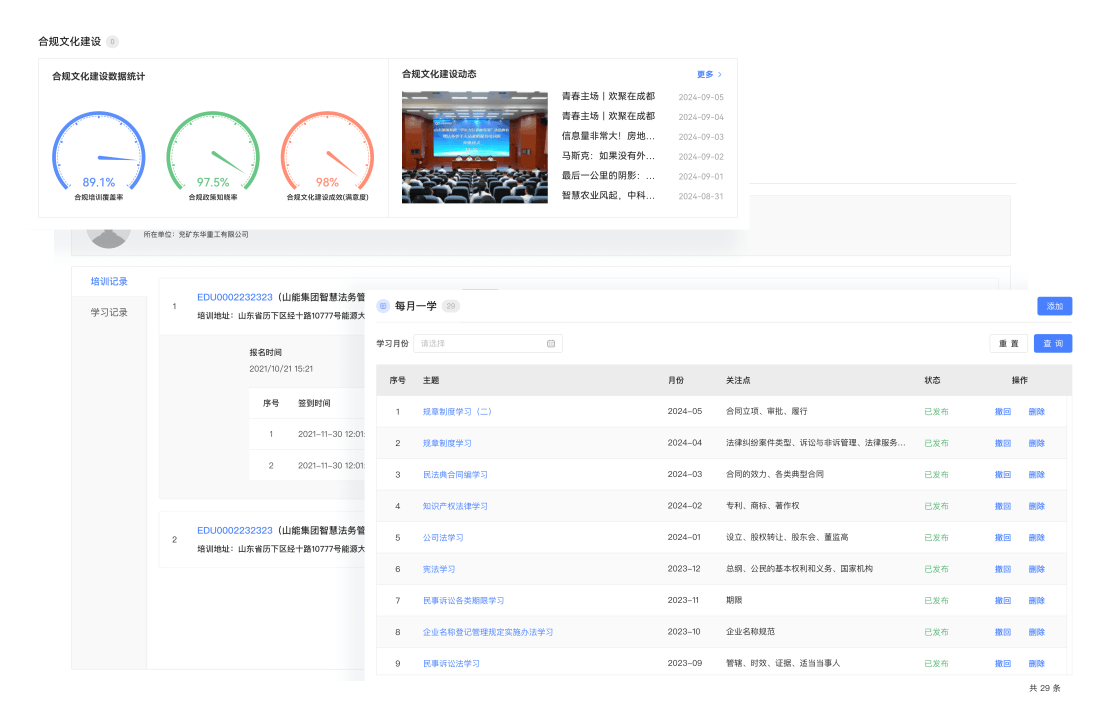The width and height of the screenshot is (1106, 720).
Task: Open the first EDU0002232323 training record link
Action: click(235, 298)
